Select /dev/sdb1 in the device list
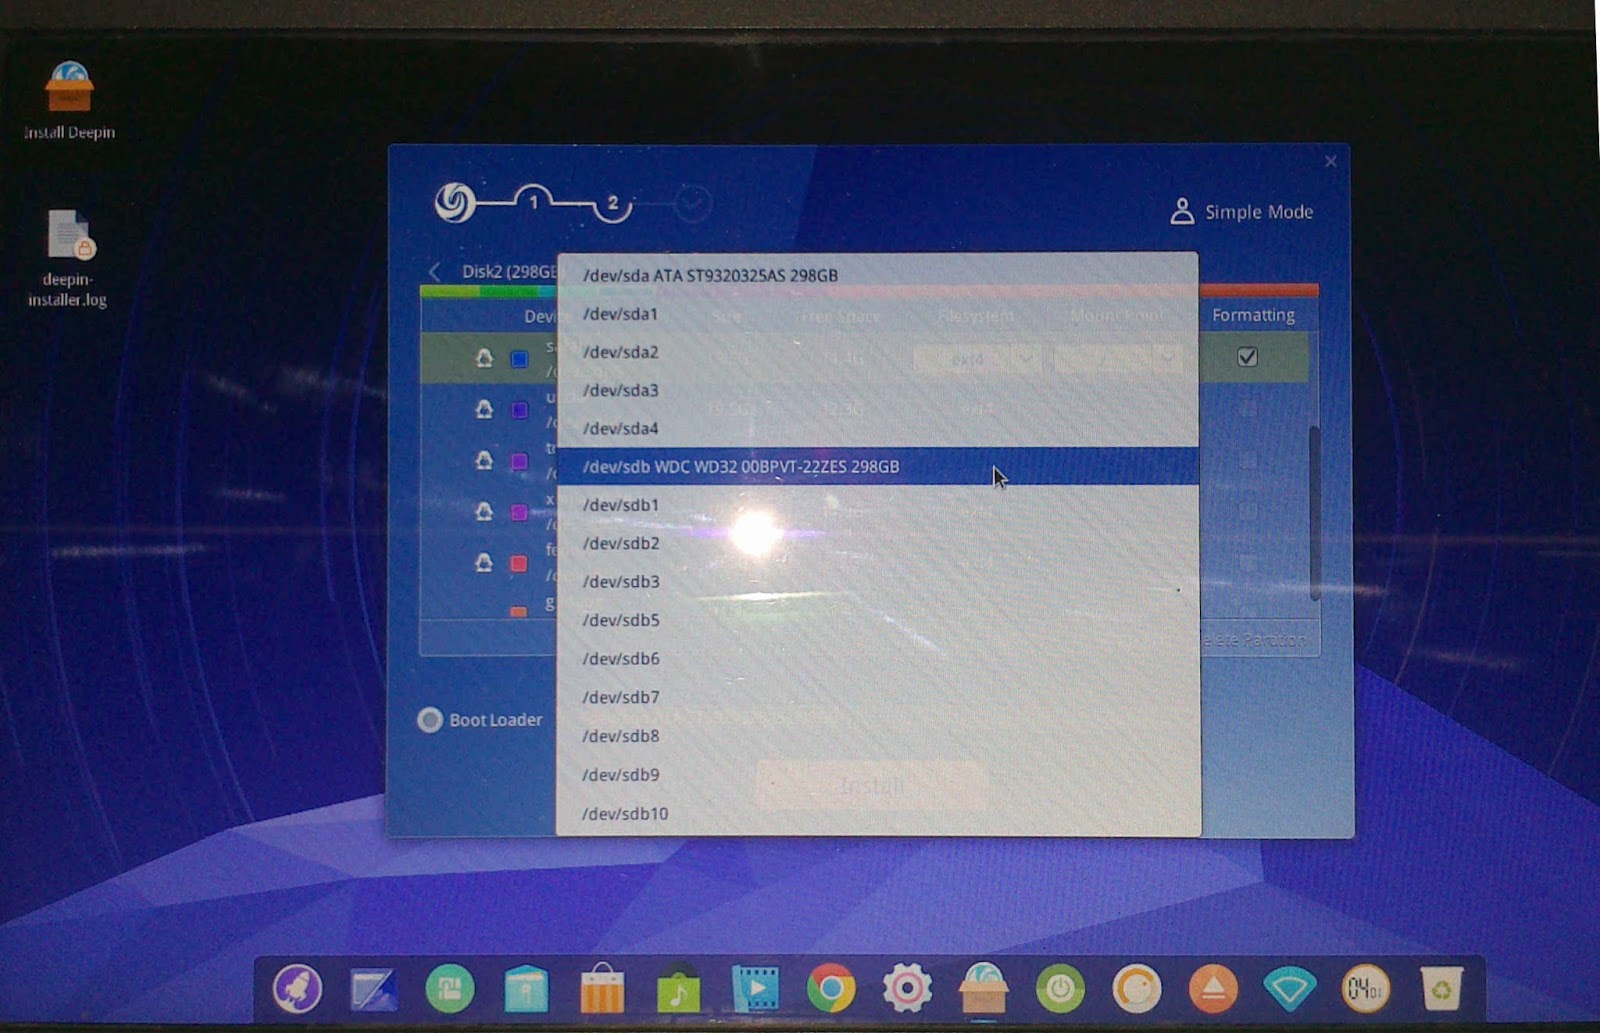 878,505
